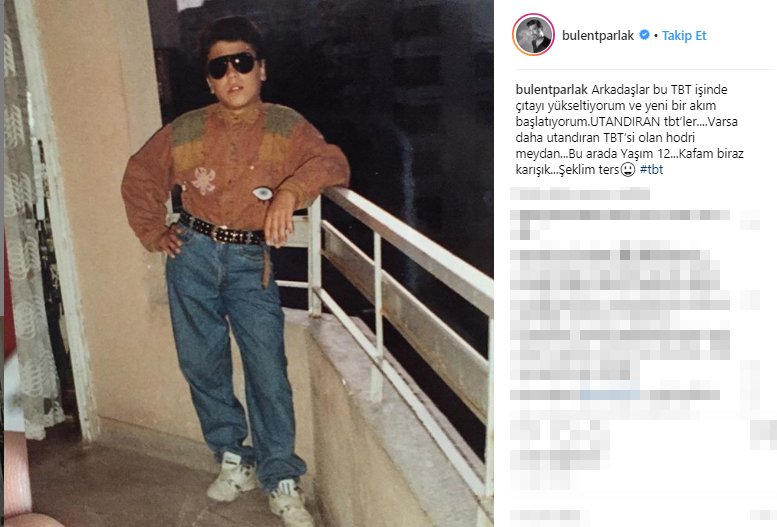The height and width of the screenshot is (527, 777).
Task: Click the blurred blue link in comments
Action: pos(610,395)
